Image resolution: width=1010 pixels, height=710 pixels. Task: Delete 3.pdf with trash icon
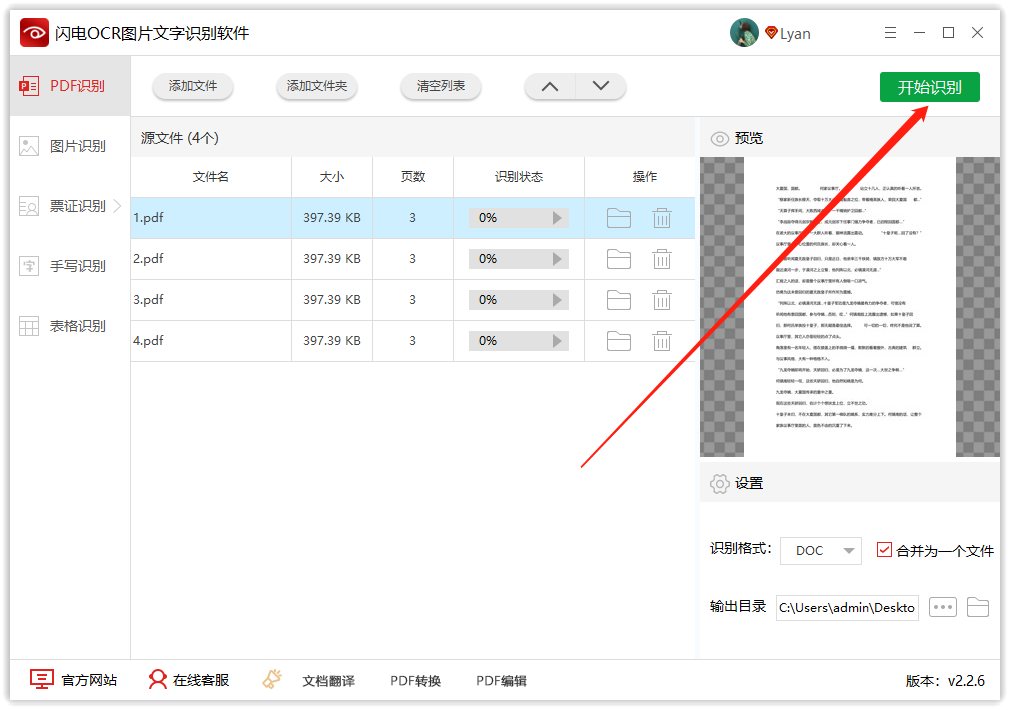662,300
